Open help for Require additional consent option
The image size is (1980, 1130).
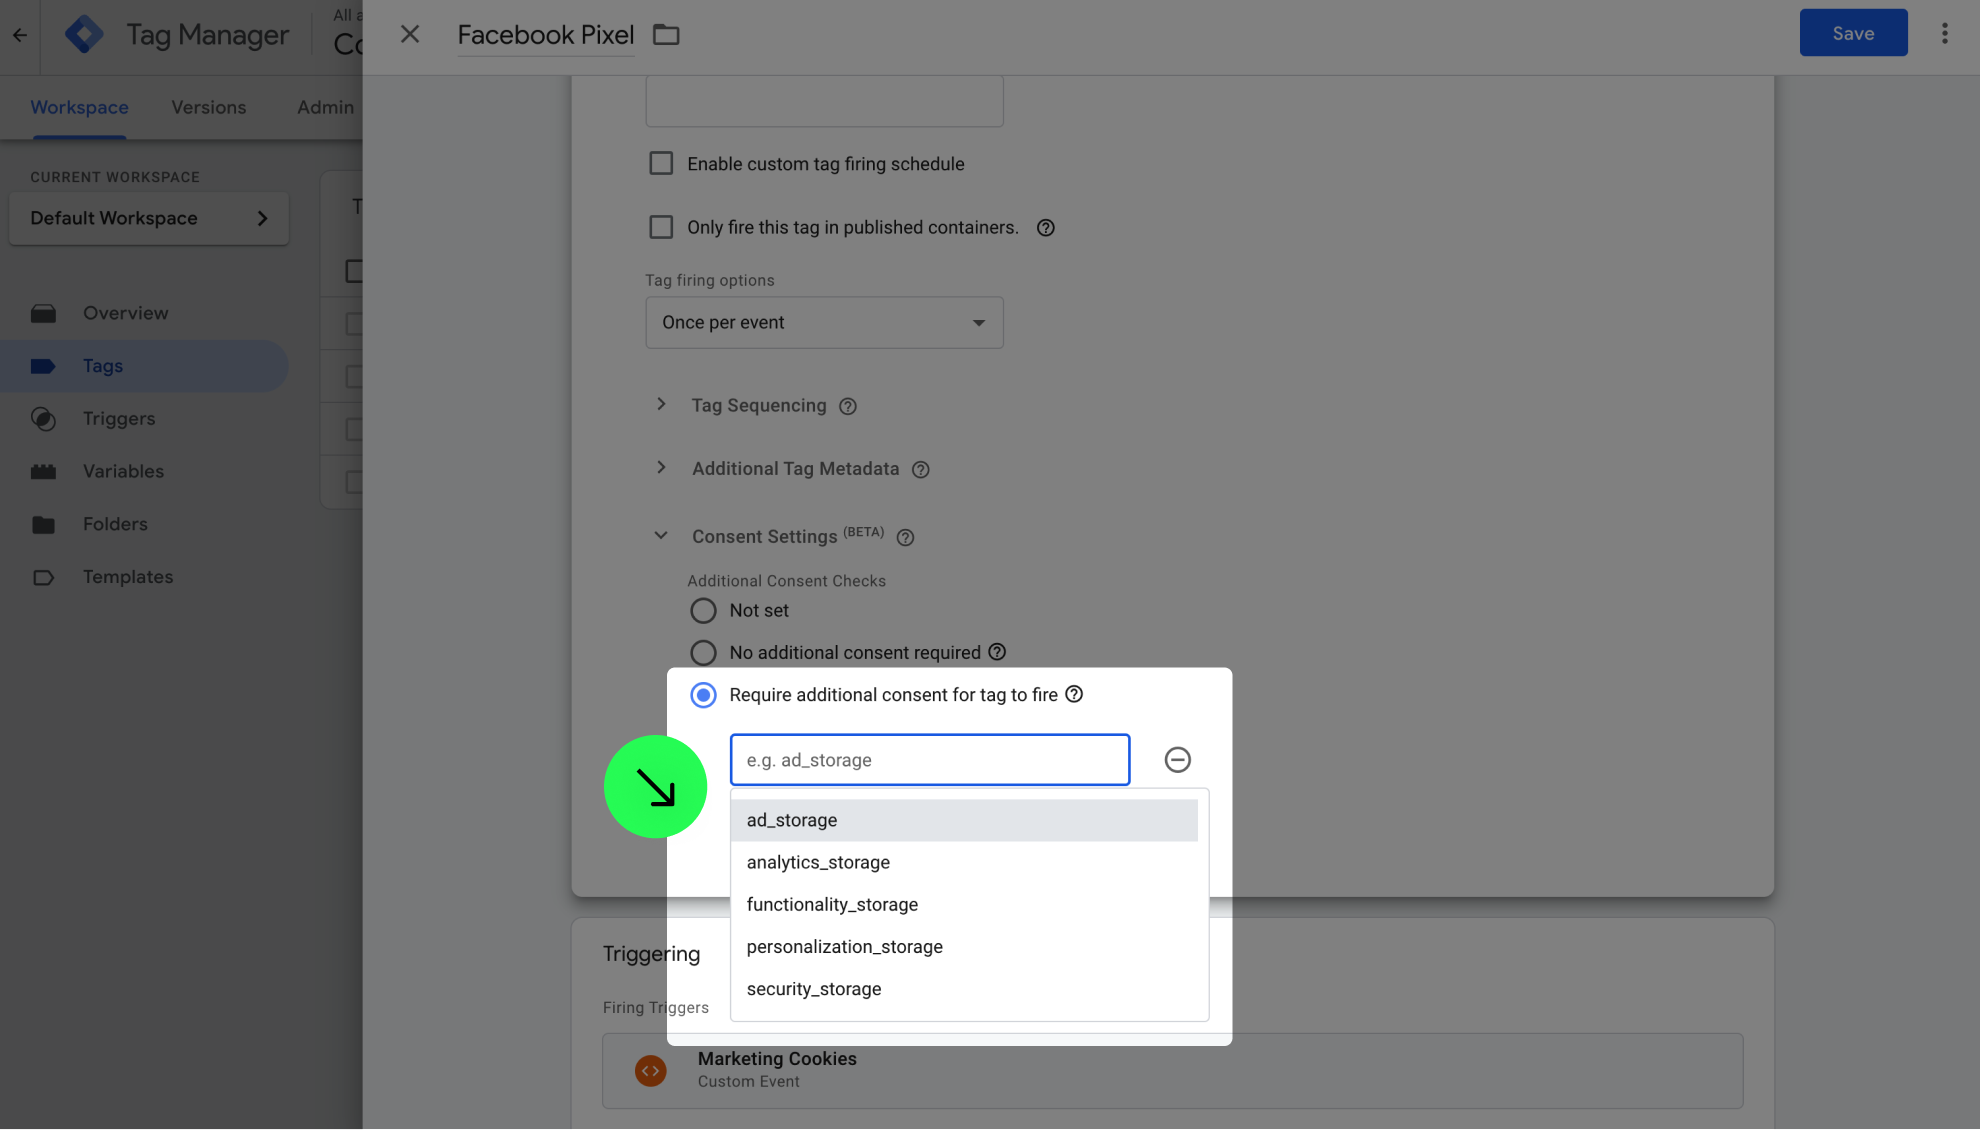pos(1074,694)
